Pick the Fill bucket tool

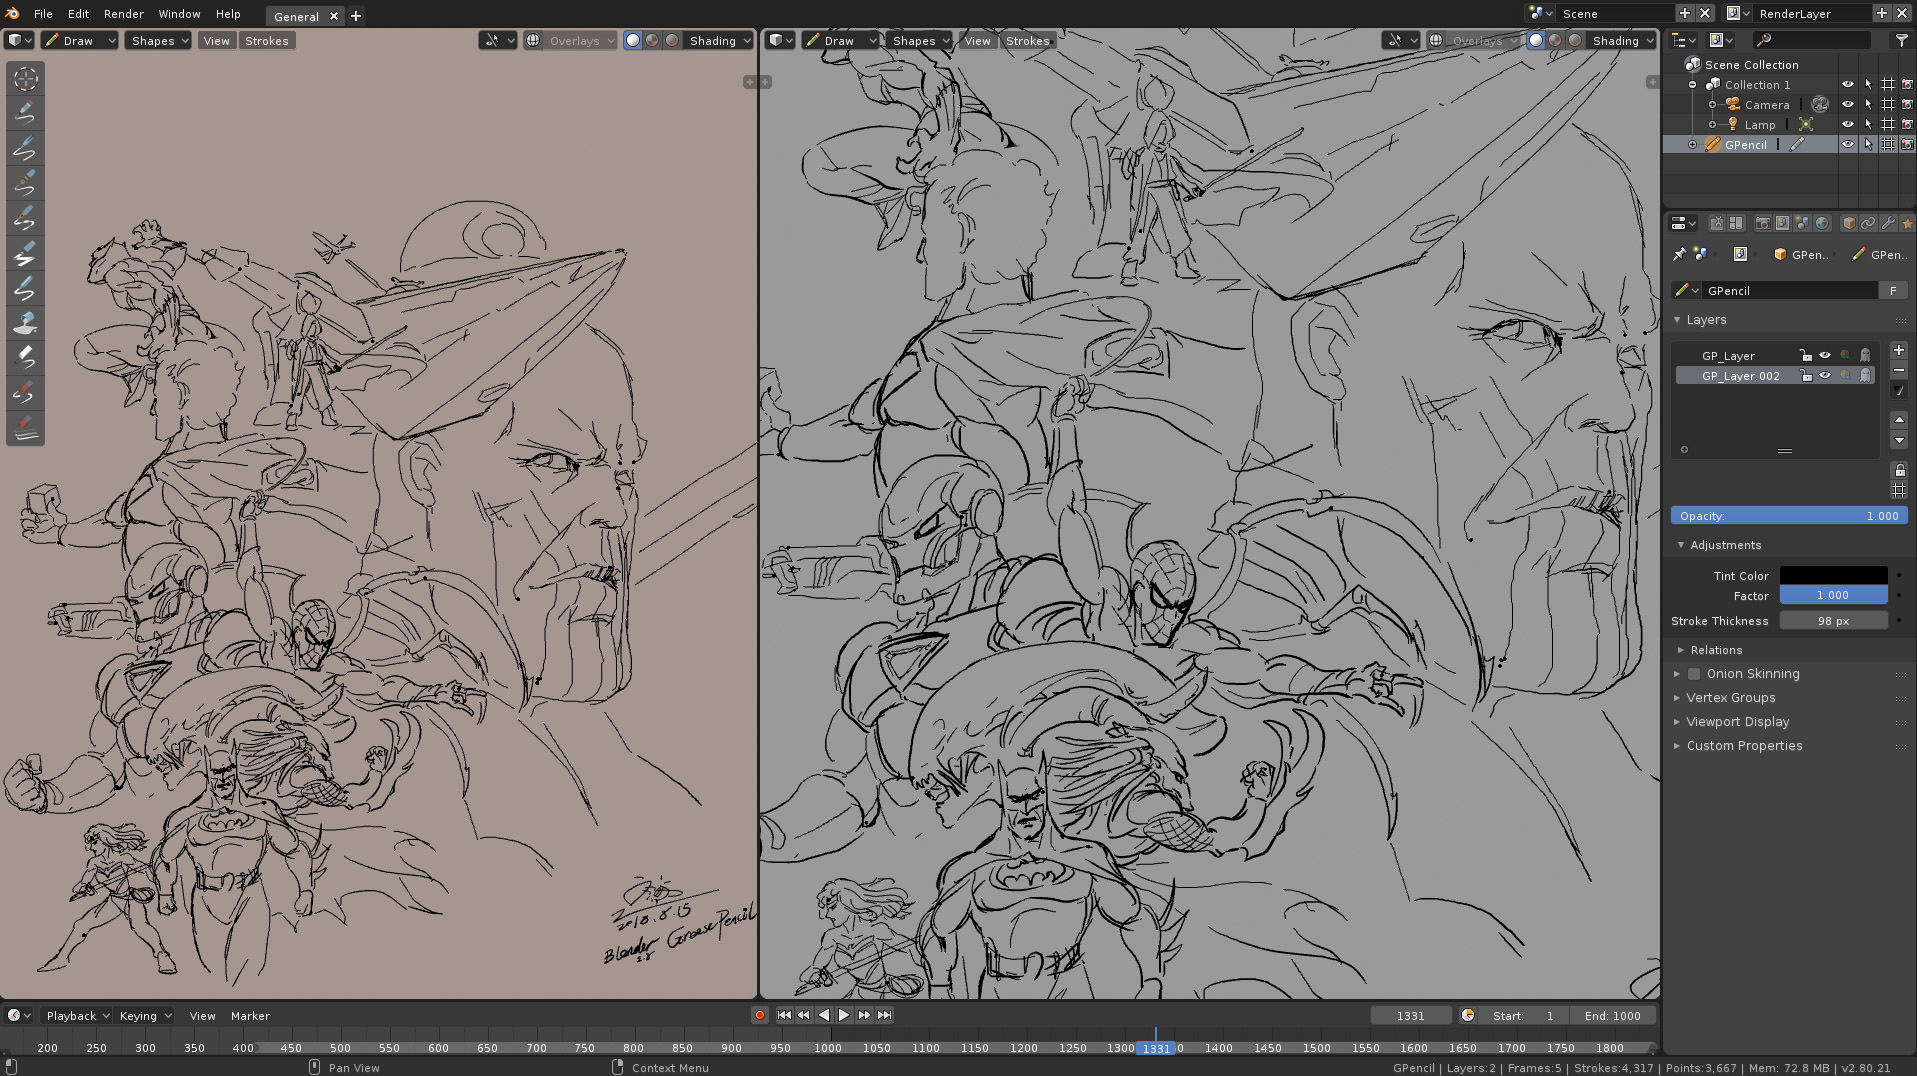point(25,323)
